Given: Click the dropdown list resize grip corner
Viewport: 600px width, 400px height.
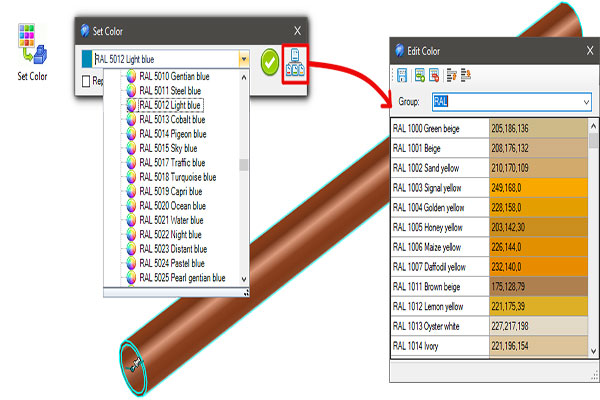Looking at the screenshot, I should [246, 293].
